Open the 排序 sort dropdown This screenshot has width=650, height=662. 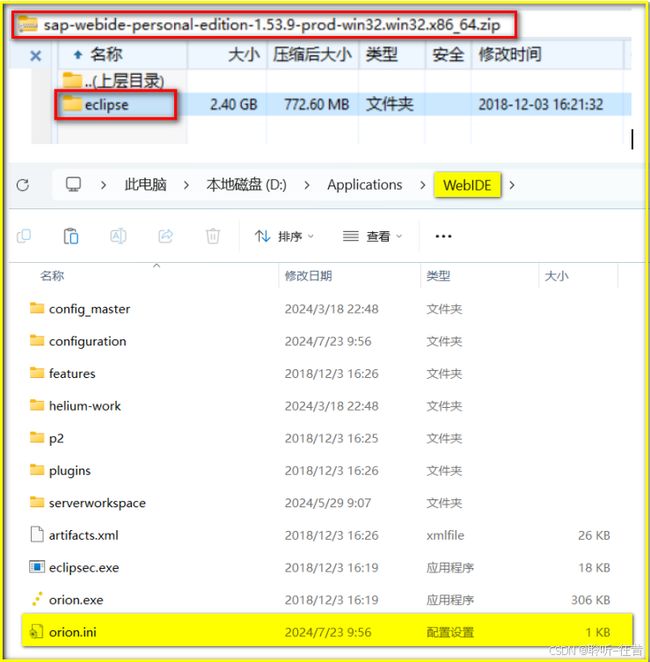(284, 236)
